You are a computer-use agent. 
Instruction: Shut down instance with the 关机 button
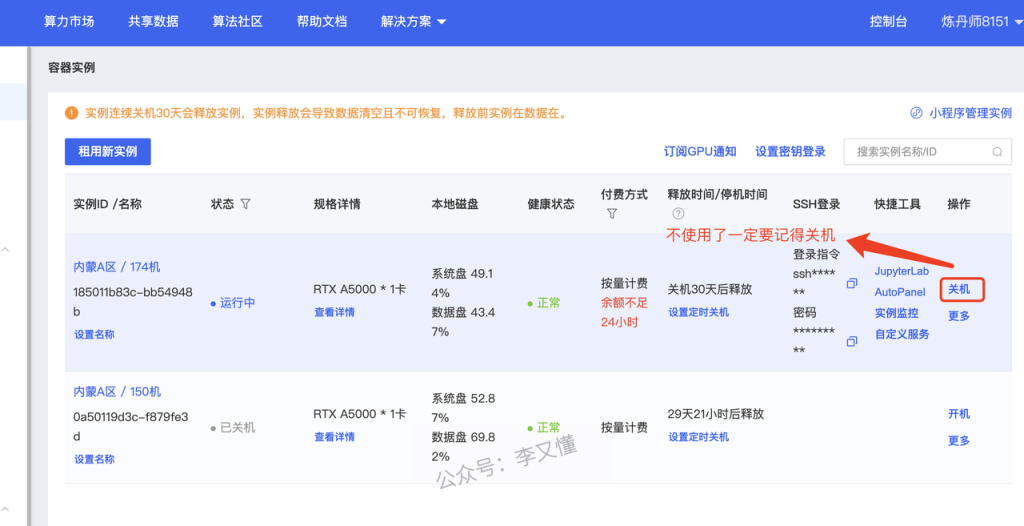click(960, 290)
